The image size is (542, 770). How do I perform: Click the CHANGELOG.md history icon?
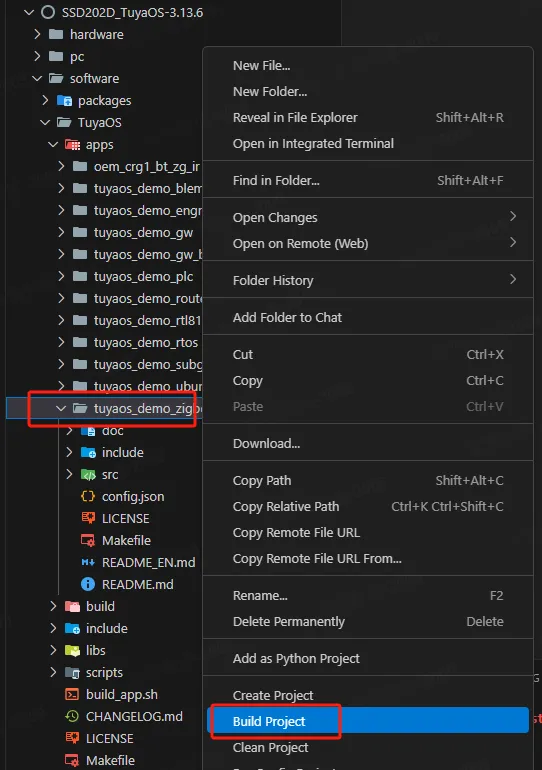72,716
